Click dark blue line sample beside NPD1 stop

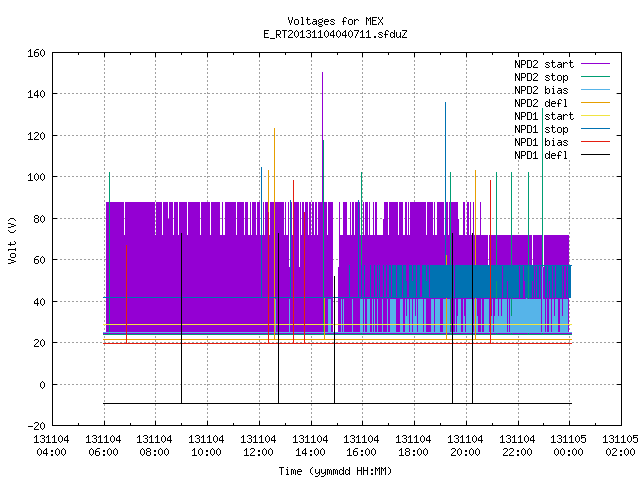[595, 129]
